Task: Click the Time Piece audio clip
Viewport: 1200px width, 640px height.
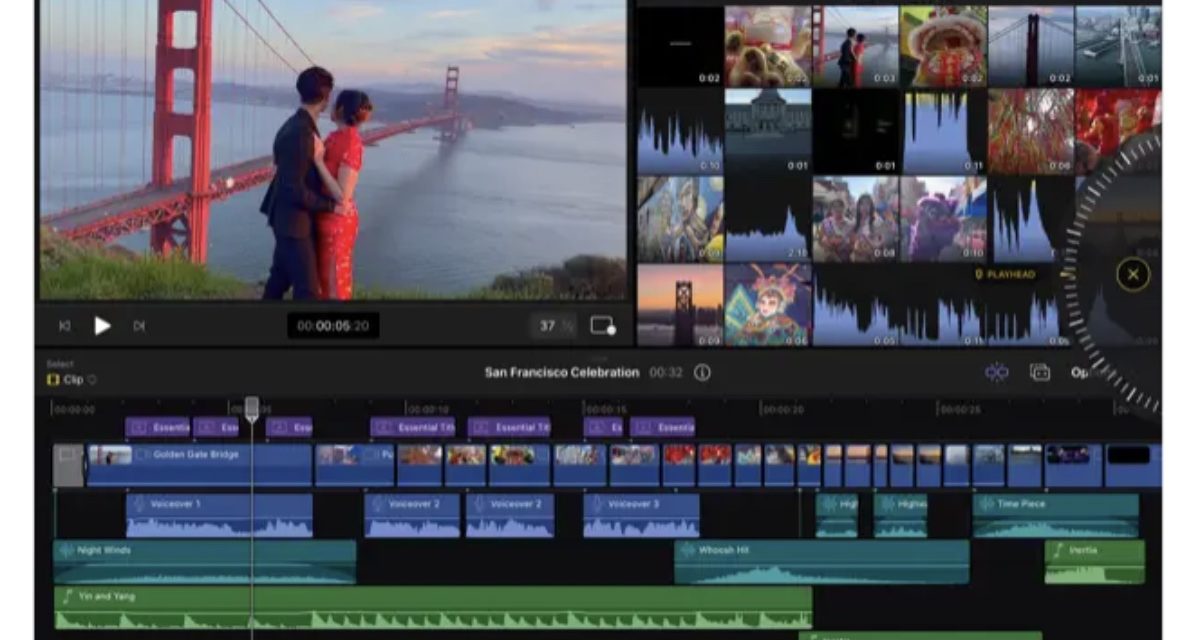Action: pyautogui.click(x=1055, y=515)
